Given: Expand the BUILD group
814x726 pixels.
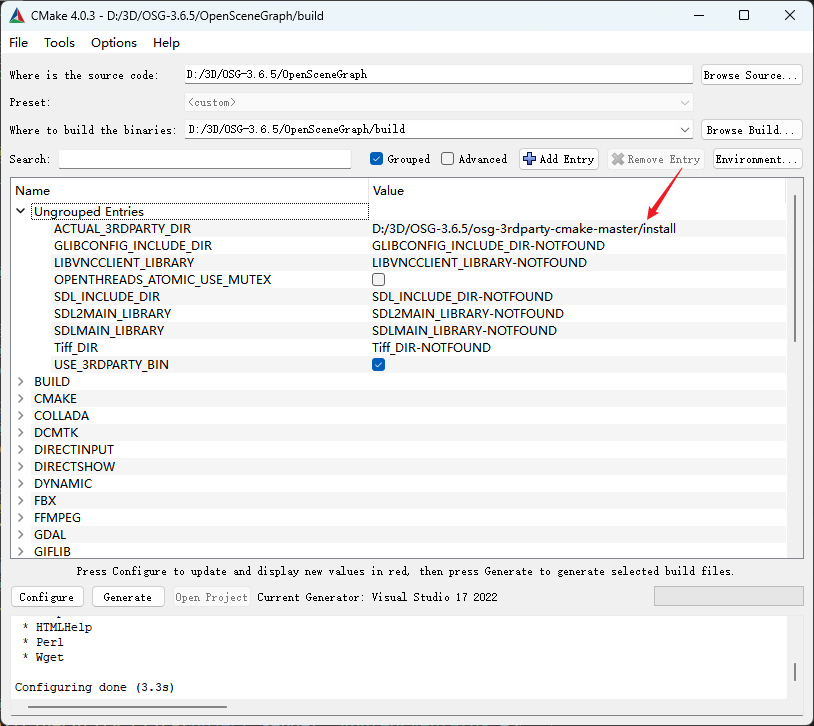Looking at the screenshot, I should pos(21,382).
